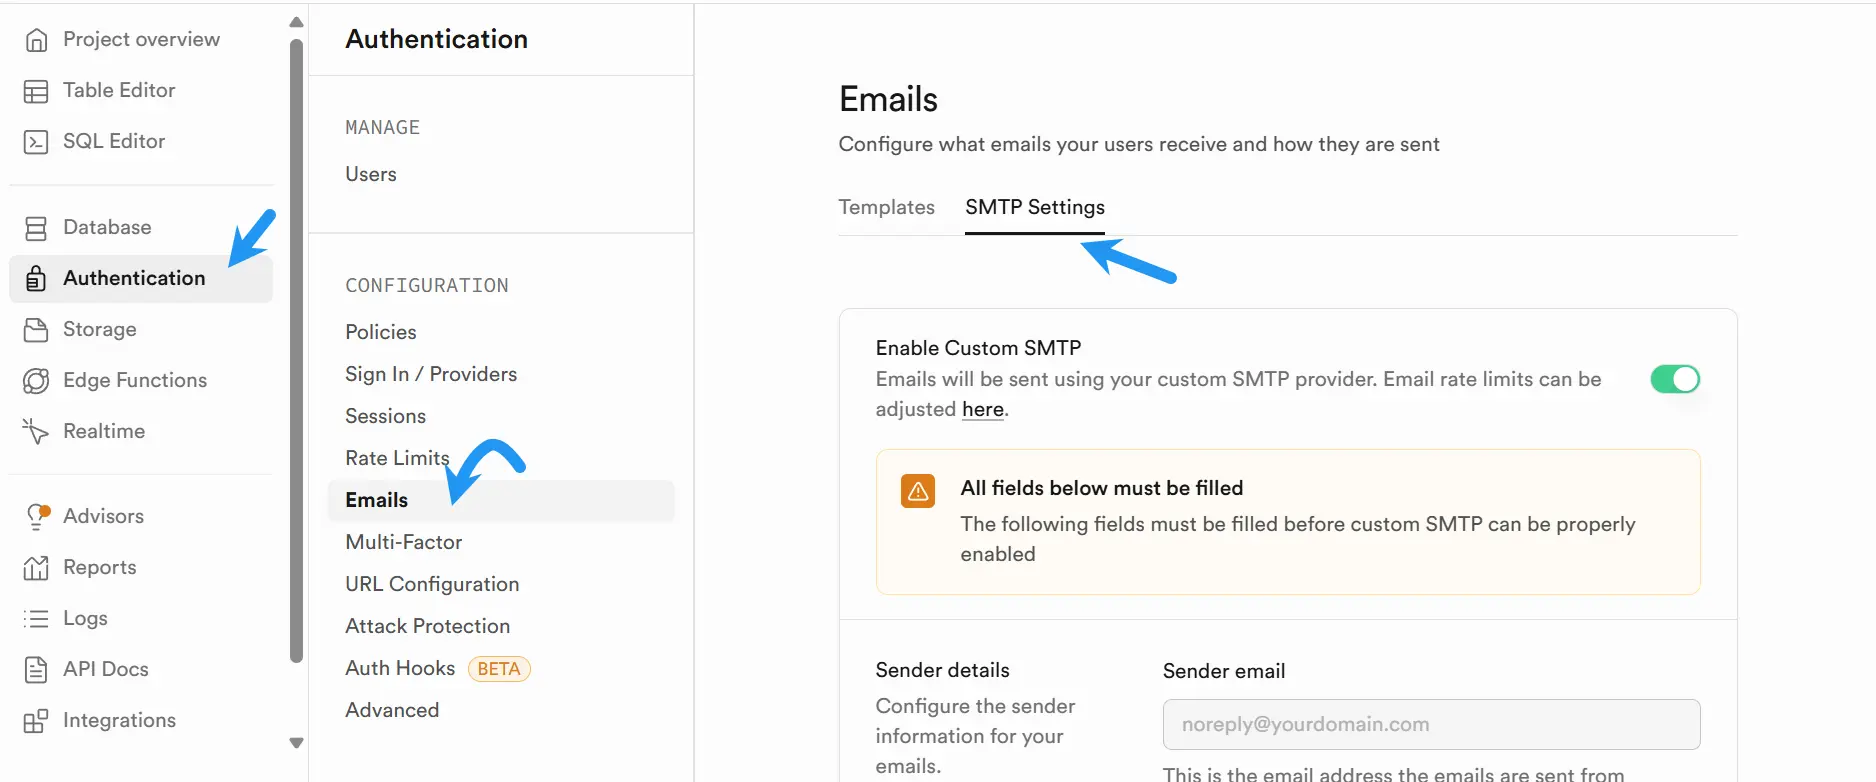This screenshot has width=1876, height=782.
Task: Click the Sender email input field
Action: point(1431,724)
